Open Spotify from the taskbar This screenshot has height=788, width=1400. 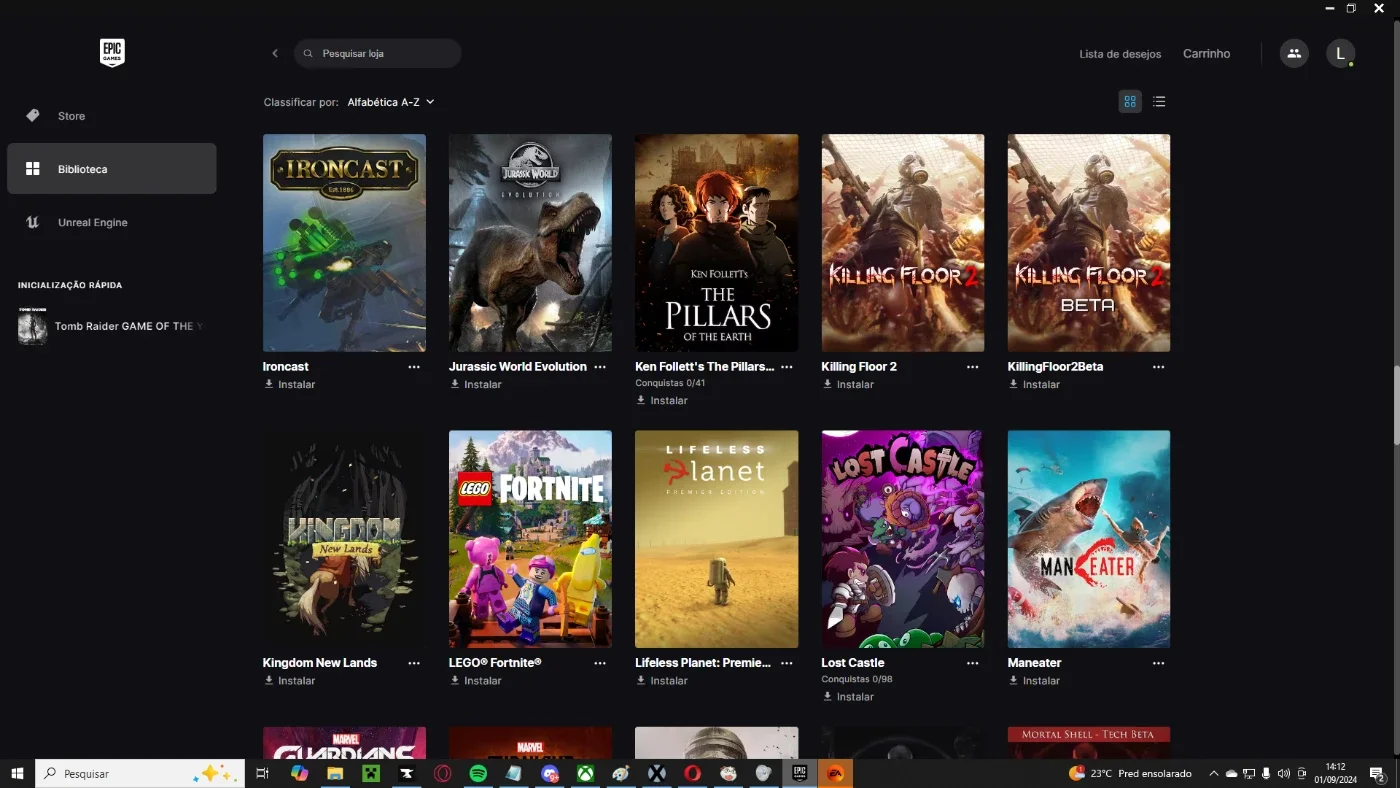tap(478, 773)
